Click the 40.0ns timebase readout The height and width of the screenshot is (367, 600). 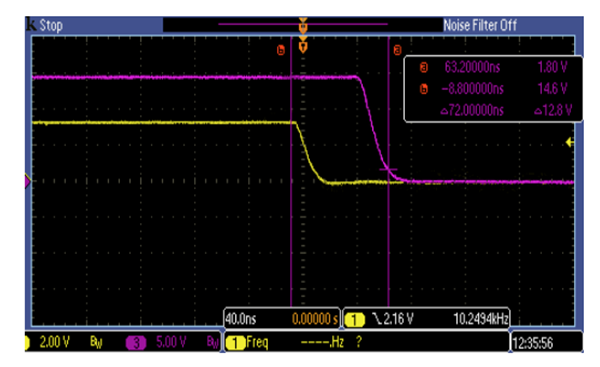pos(241,319)
